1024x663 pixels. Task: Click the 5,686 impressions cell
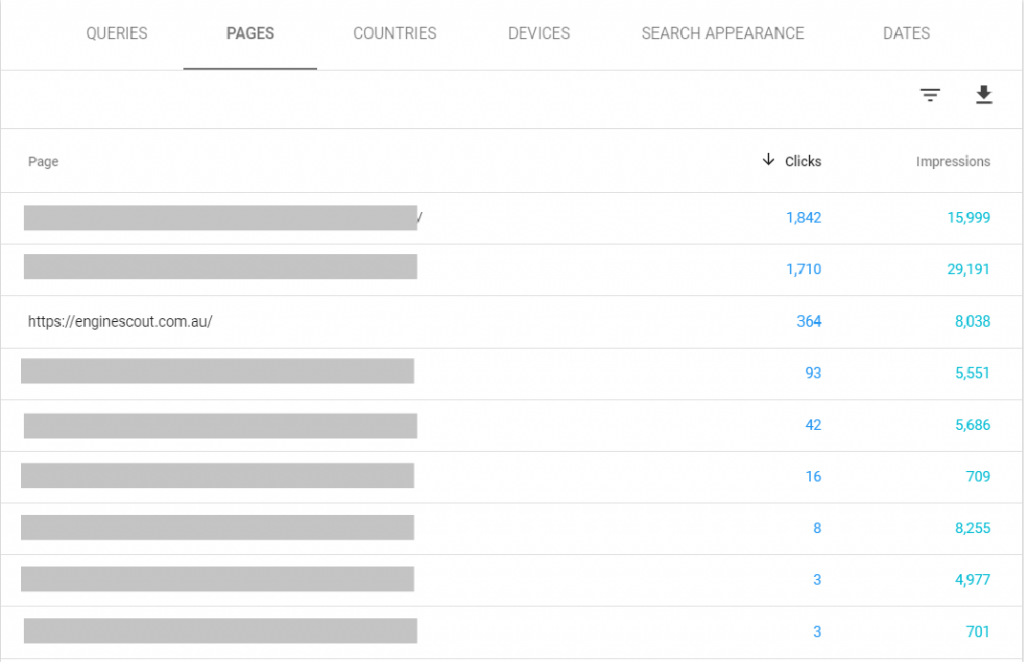tap(972, 425)
